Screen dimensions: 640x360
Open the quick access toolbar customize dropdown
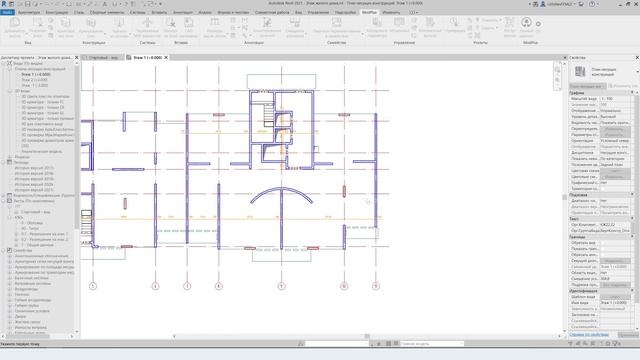click(160, 4)
